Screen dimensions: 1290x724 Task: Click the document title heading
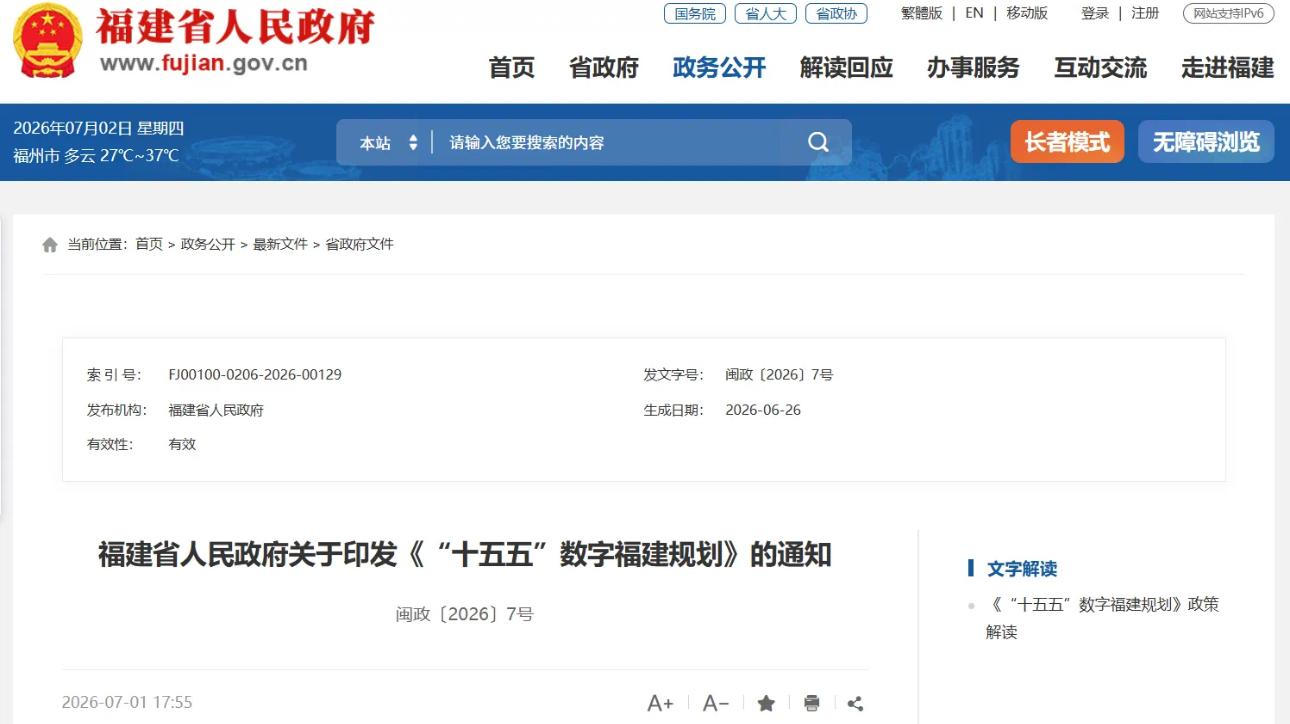465,555
